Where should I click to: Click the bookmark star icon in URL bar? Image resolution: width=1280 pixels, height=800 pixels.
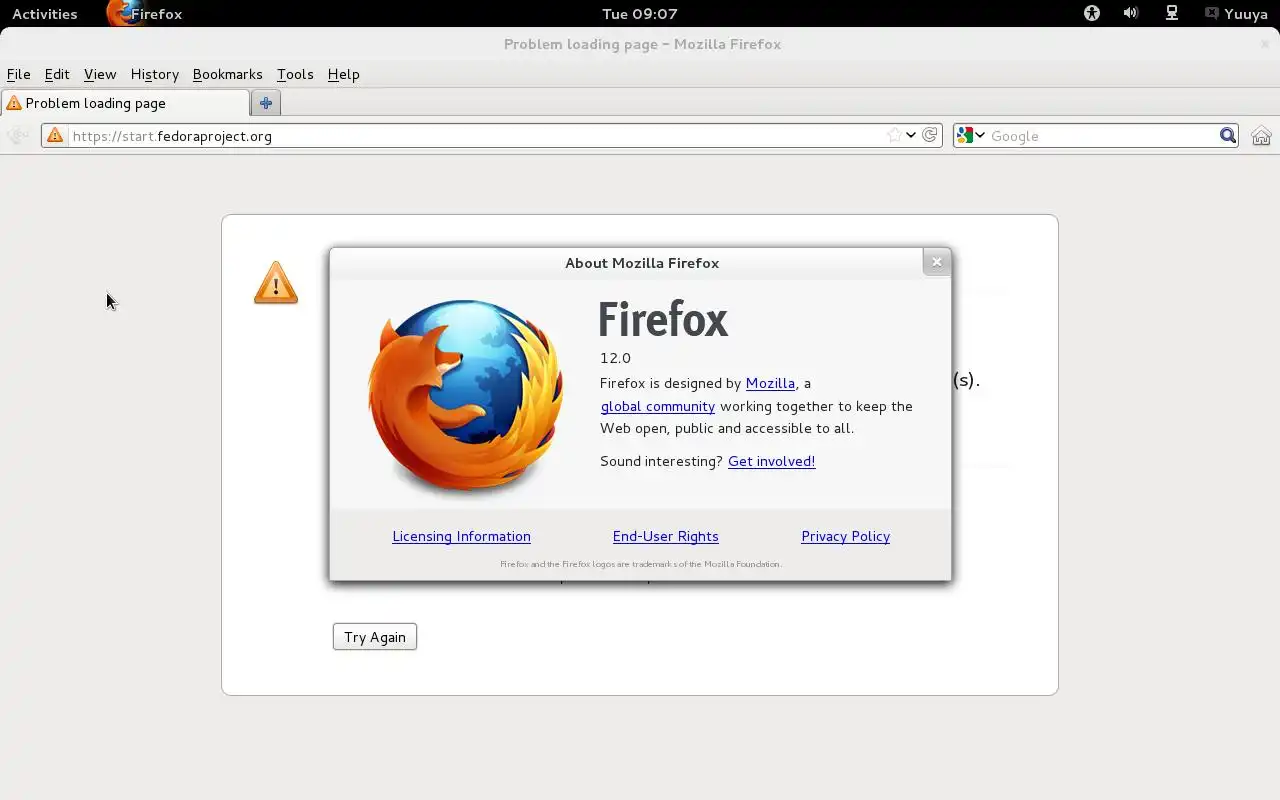click(894, 135)
